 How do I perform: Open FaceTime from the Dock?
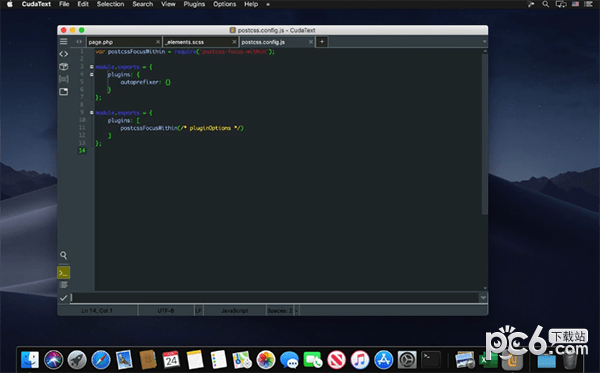pos(313,360)
